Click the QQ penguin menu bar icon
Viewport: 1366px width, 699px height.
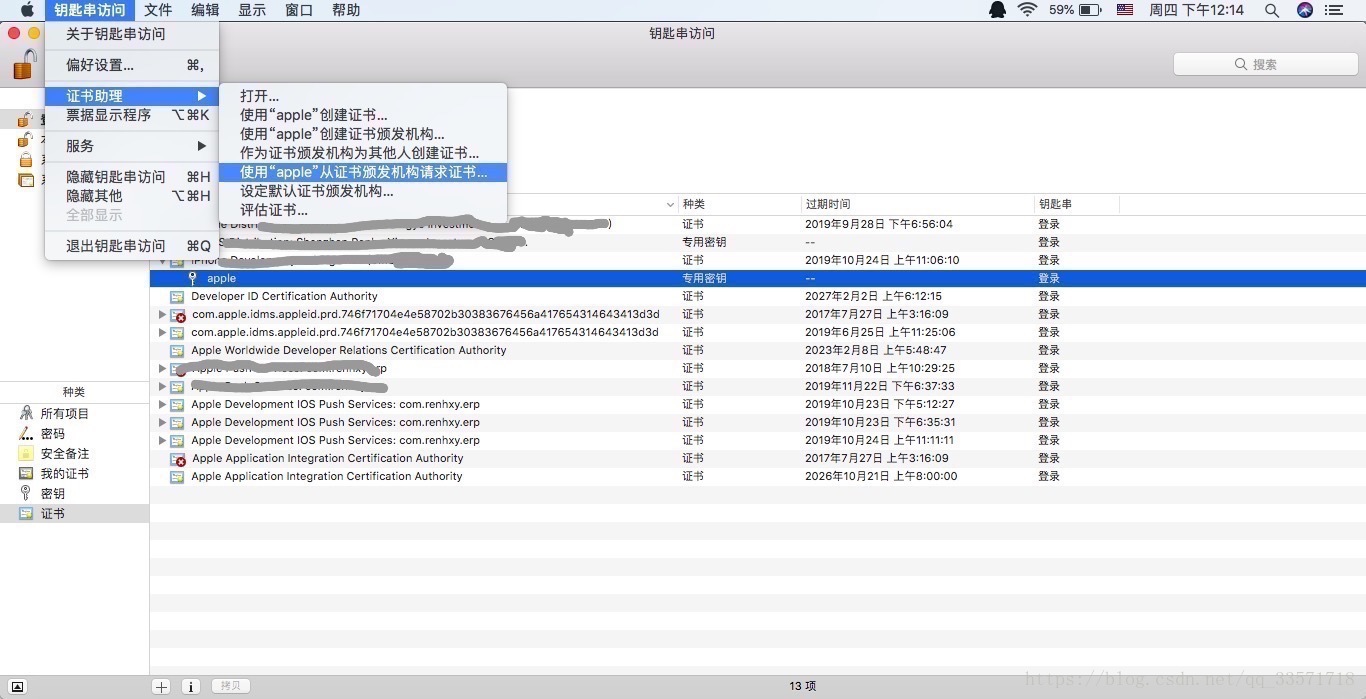pyautogui.click(x=997, y=10)
